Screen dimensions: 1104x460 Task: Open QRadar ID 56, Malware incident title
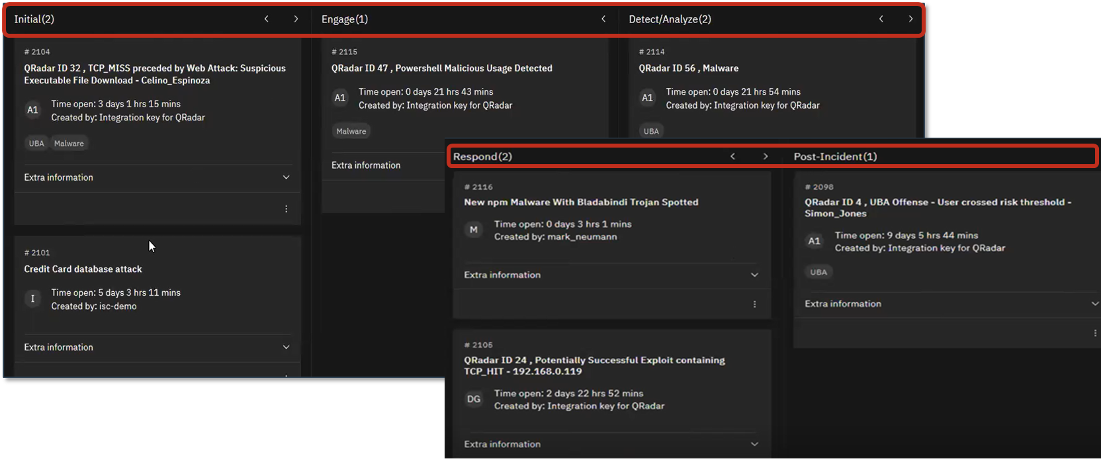click(x=688, y=69)
